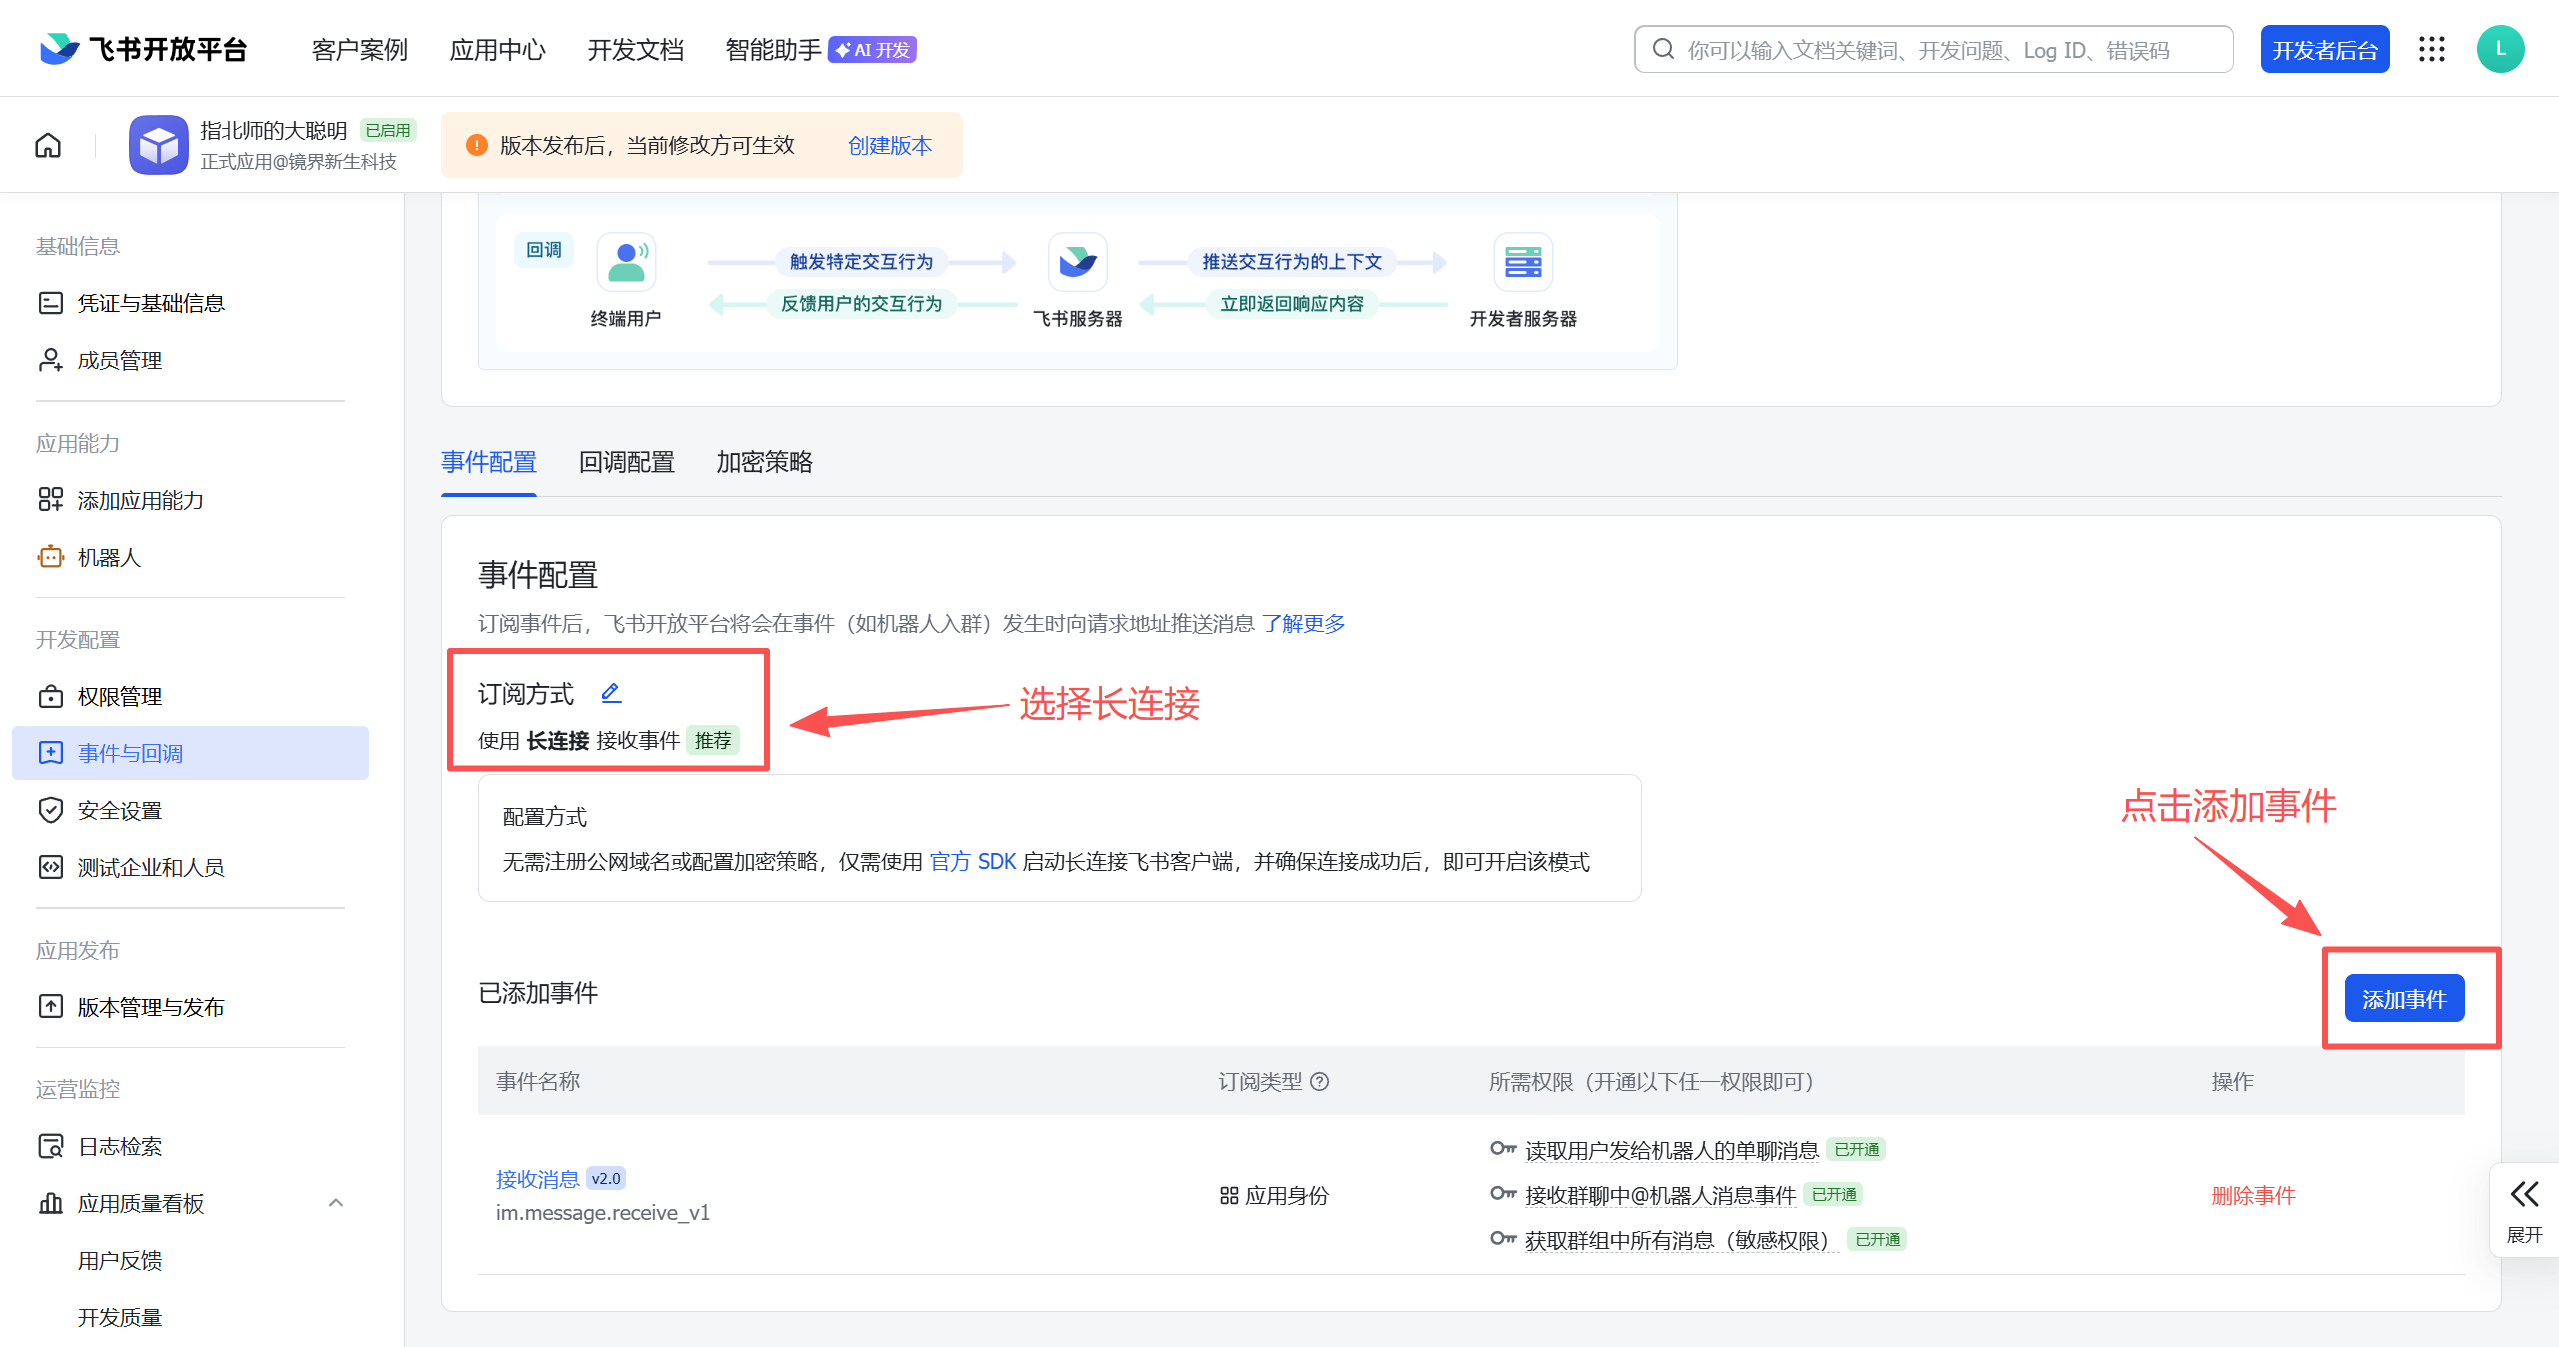Screen dimensions: 2559x1347
Task: Expand the 展开 side panel arrow
Action: tap(2524, 1194)
